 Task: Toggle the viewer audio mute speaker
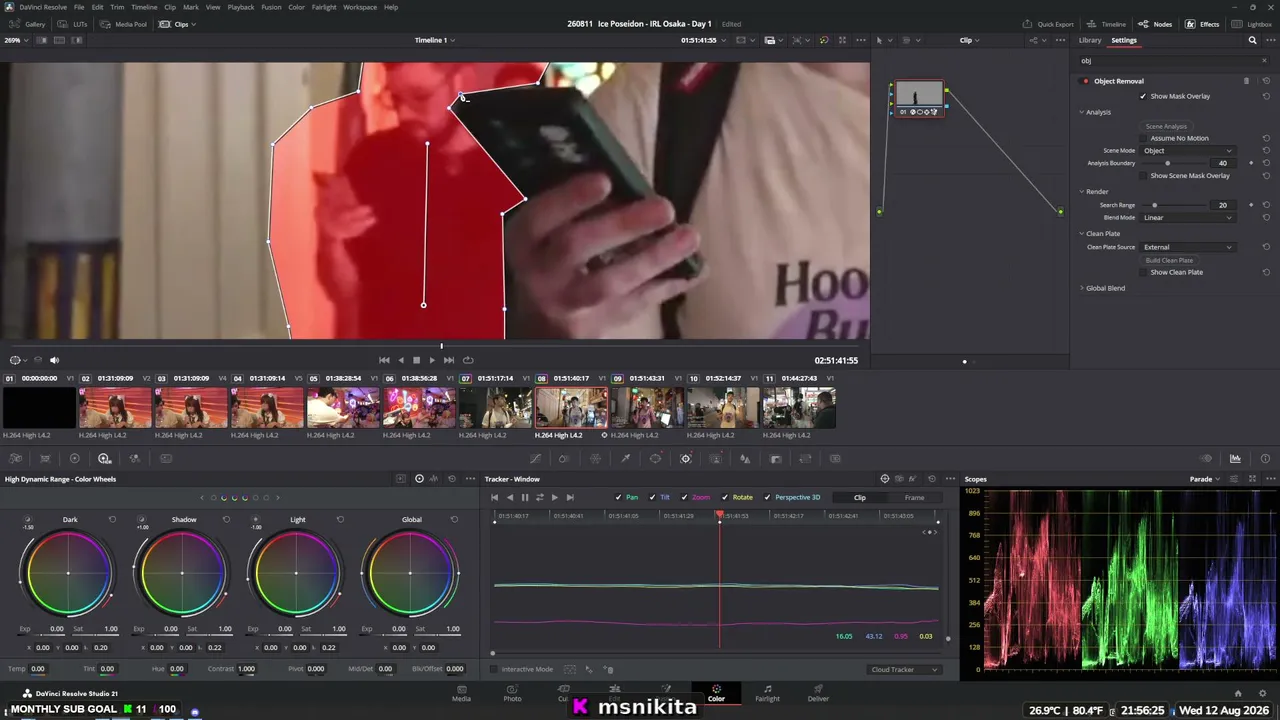(54, 360)
